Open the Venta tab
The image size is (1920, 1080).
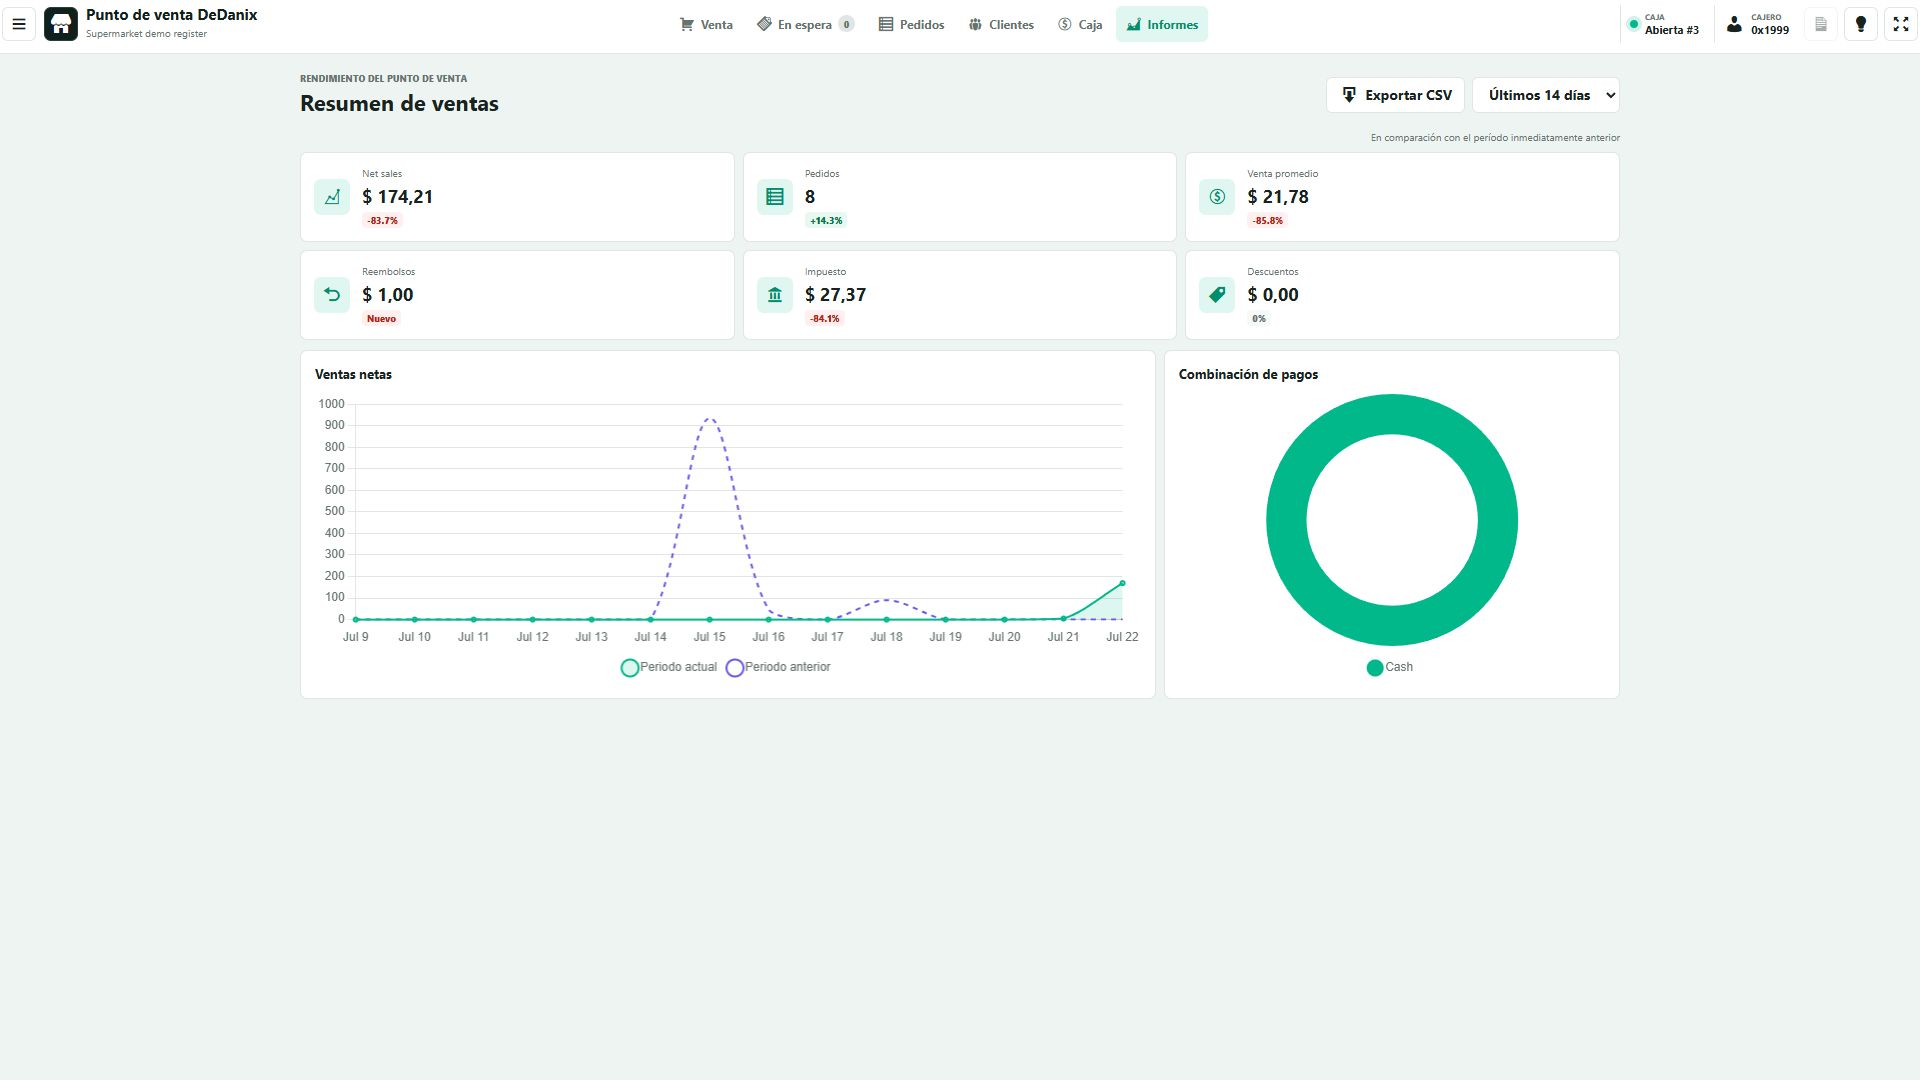[706, 24]
